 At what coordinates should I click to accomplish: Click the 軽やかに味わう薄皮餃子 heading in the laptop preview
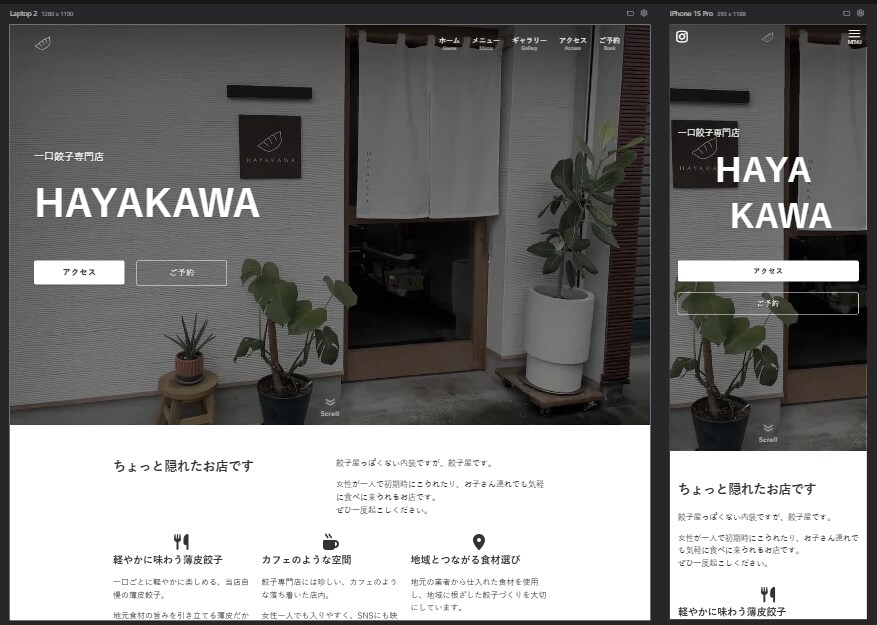pyautogui.click(x=168, y=560)
